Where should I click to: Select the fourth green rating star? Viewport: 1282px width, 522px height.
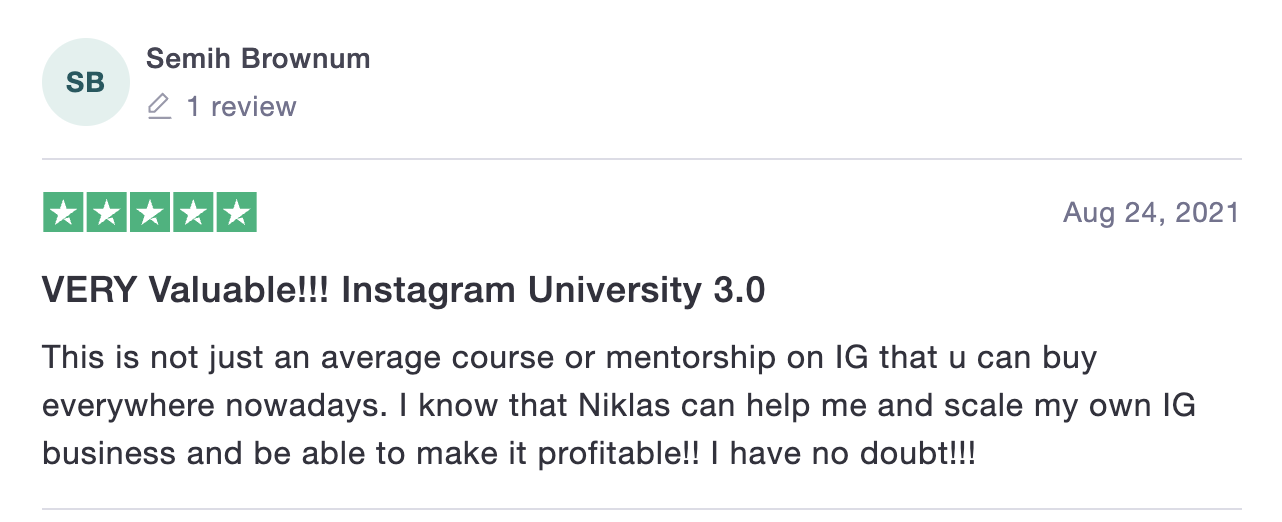(193, 213)
